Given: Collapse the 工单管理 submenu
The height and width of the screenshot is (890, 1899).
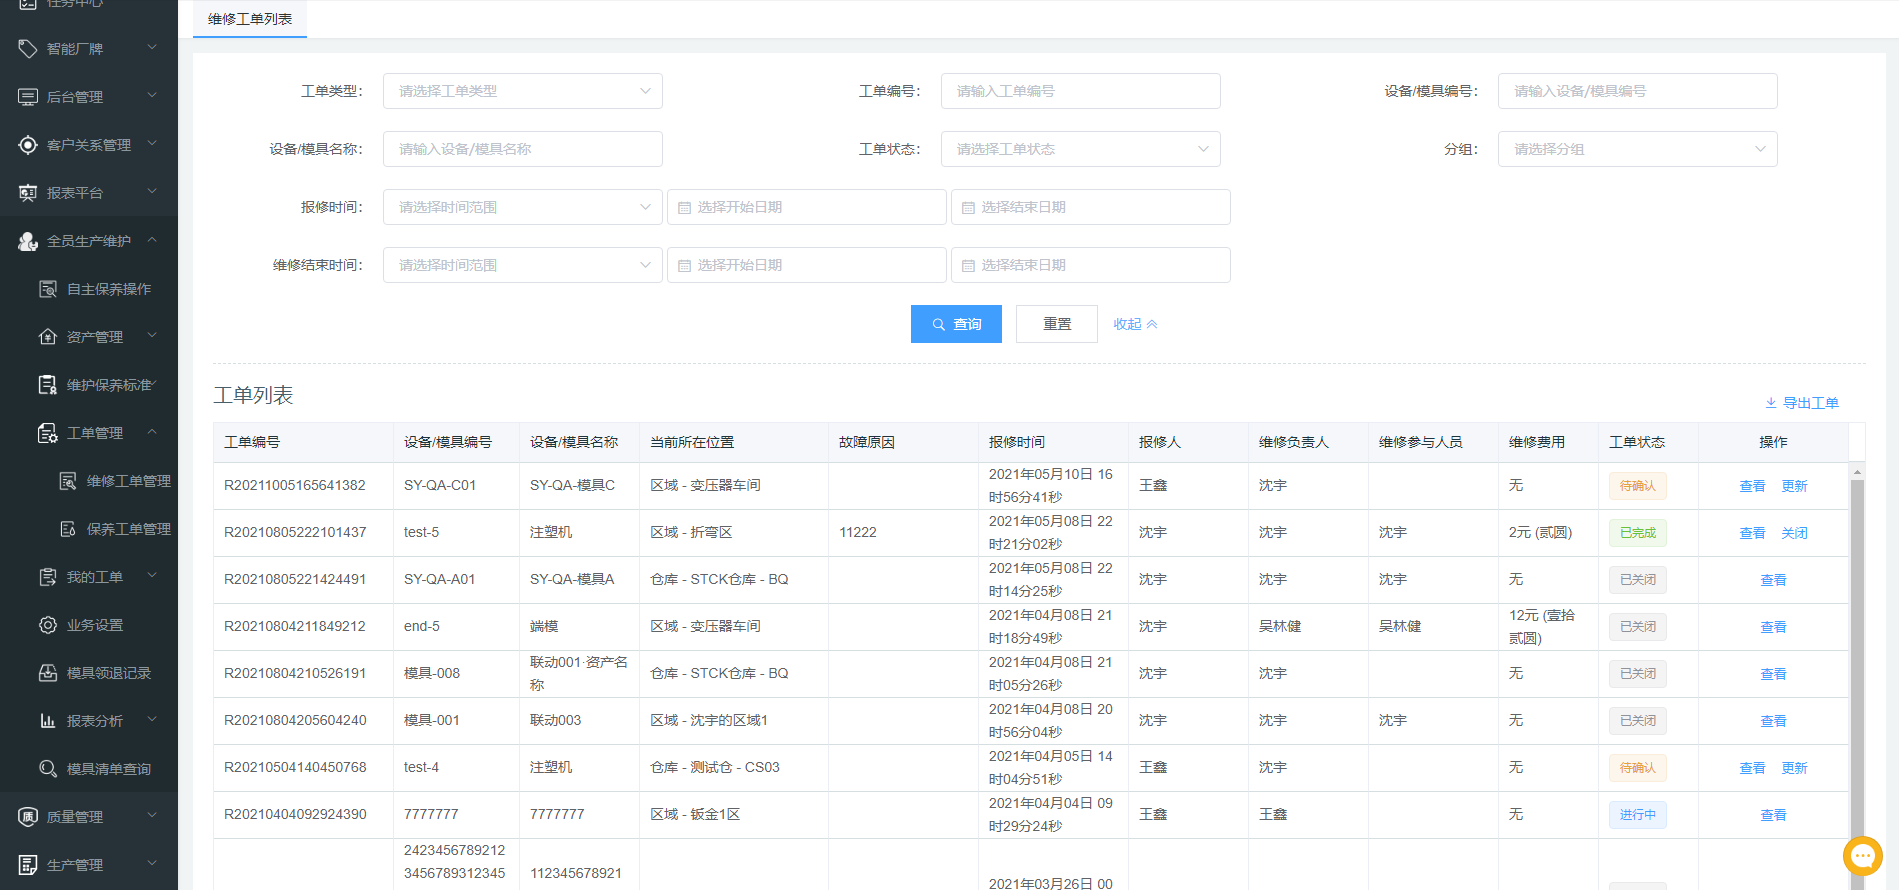Looking at the screenshot, I should pos(152,432).
